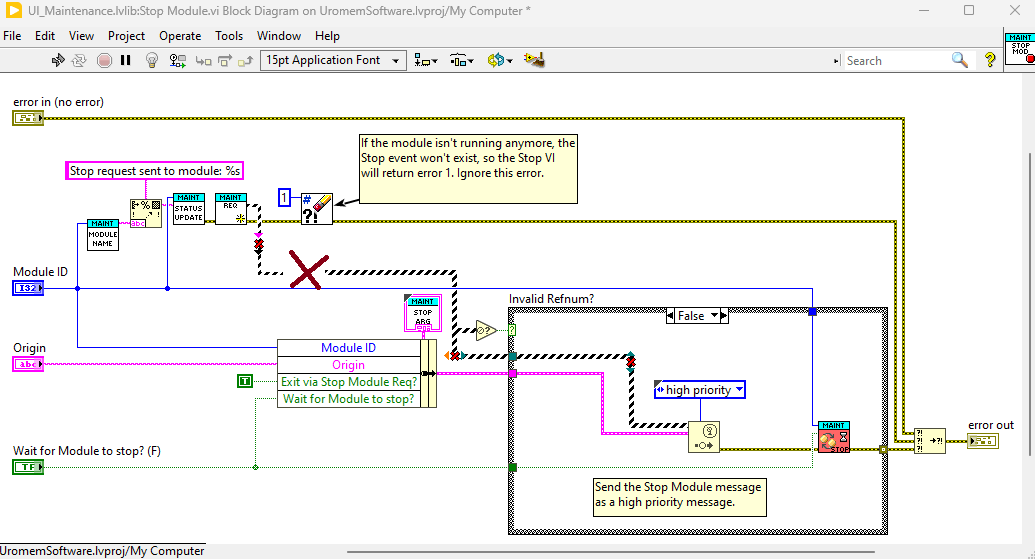Click the high priority message comment
The height and width of the screenshot is (559, 1035).
click(679, 497)
